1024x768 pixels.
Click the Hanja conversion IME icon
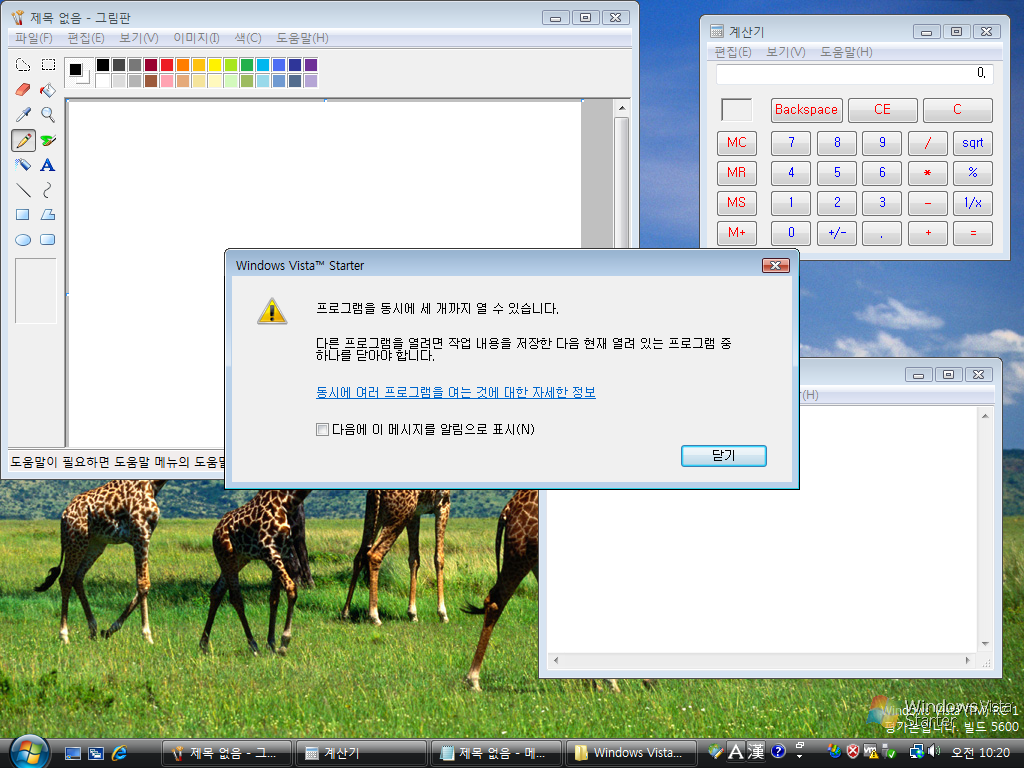point(756,752)
